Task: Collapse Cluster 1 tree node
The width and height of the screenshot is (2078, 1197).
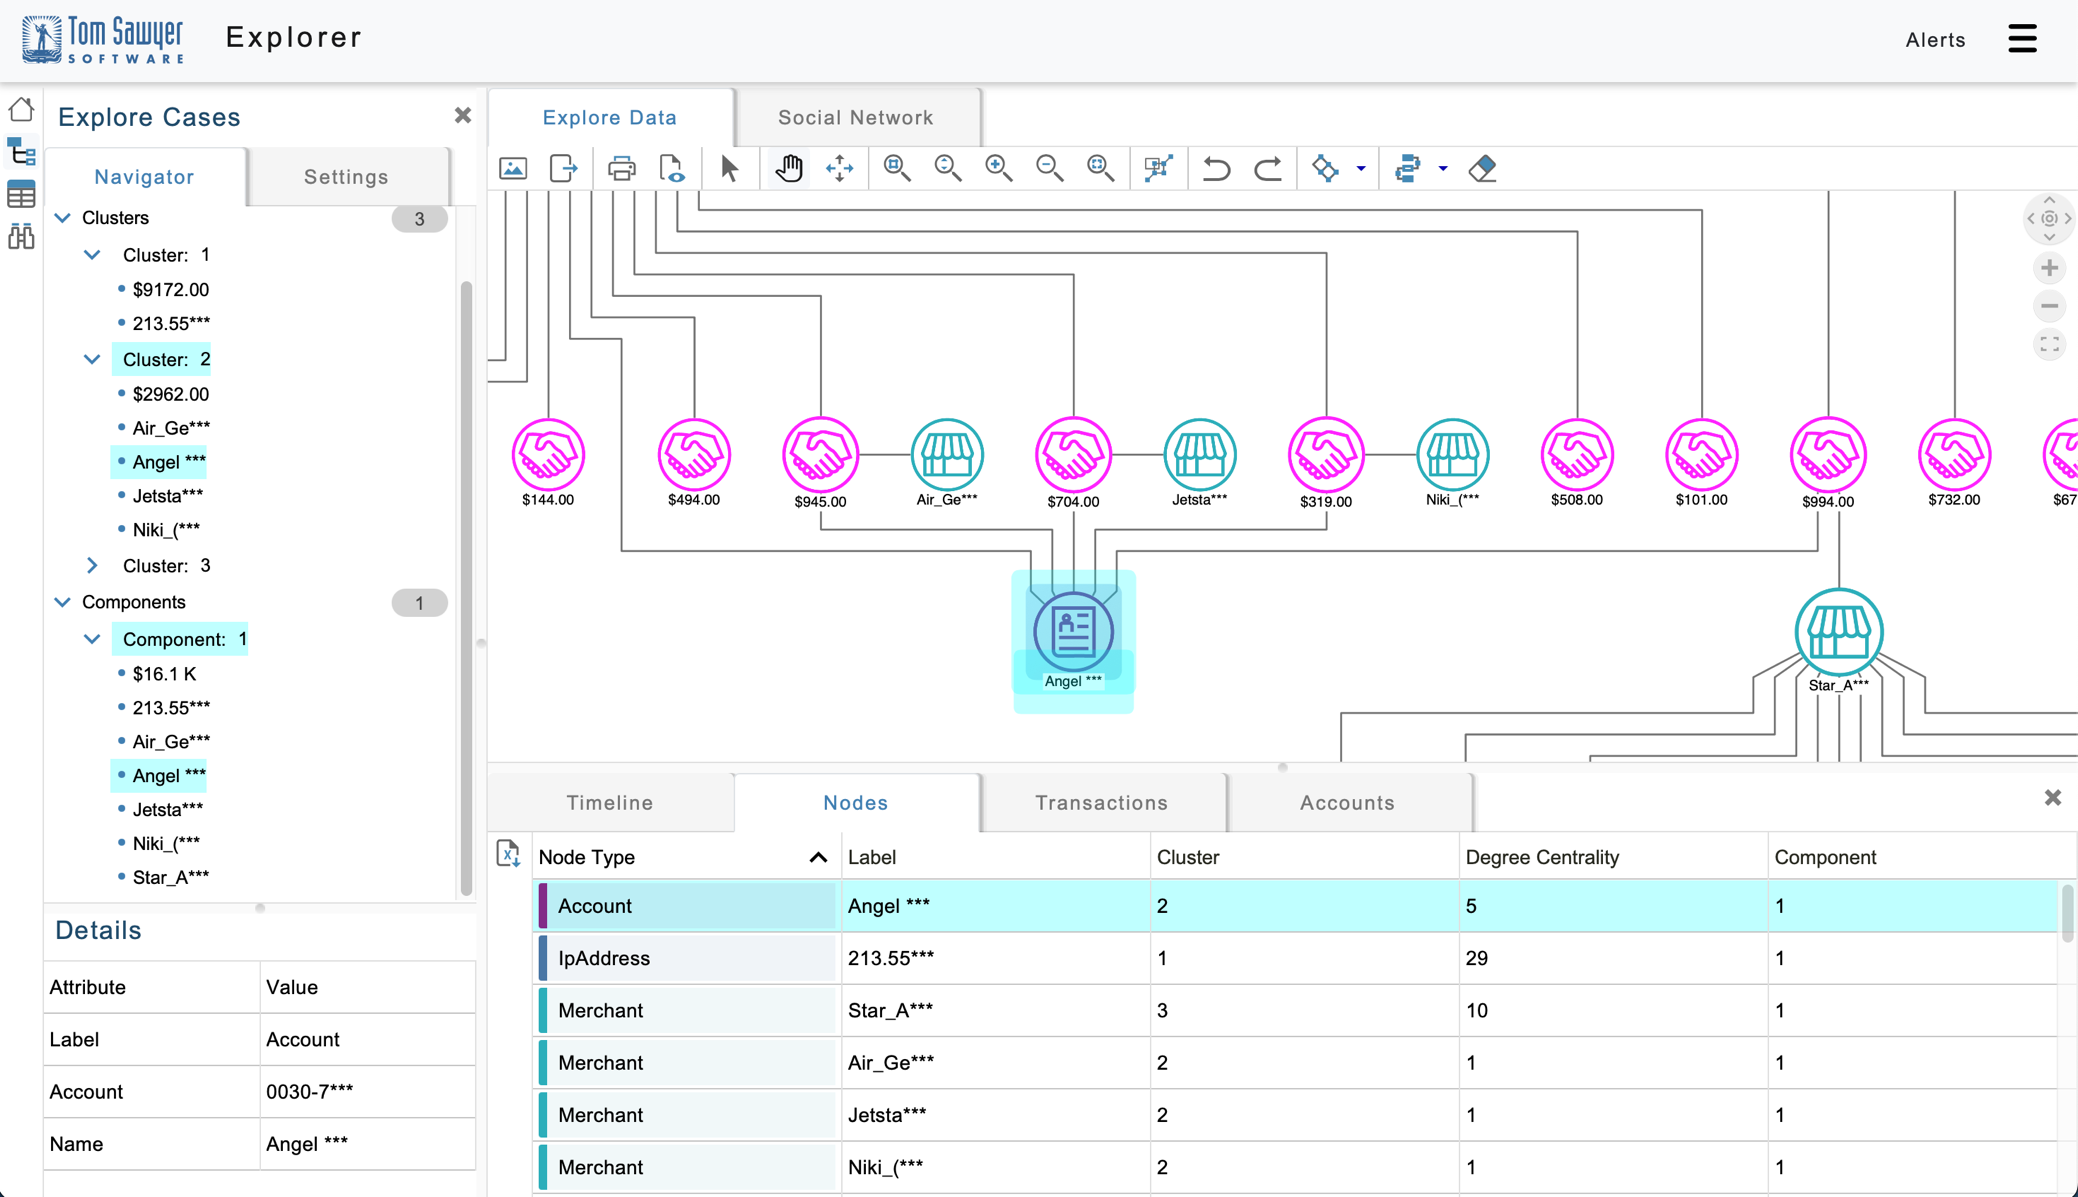Action: pyautogui.click(x=92, y=255)
